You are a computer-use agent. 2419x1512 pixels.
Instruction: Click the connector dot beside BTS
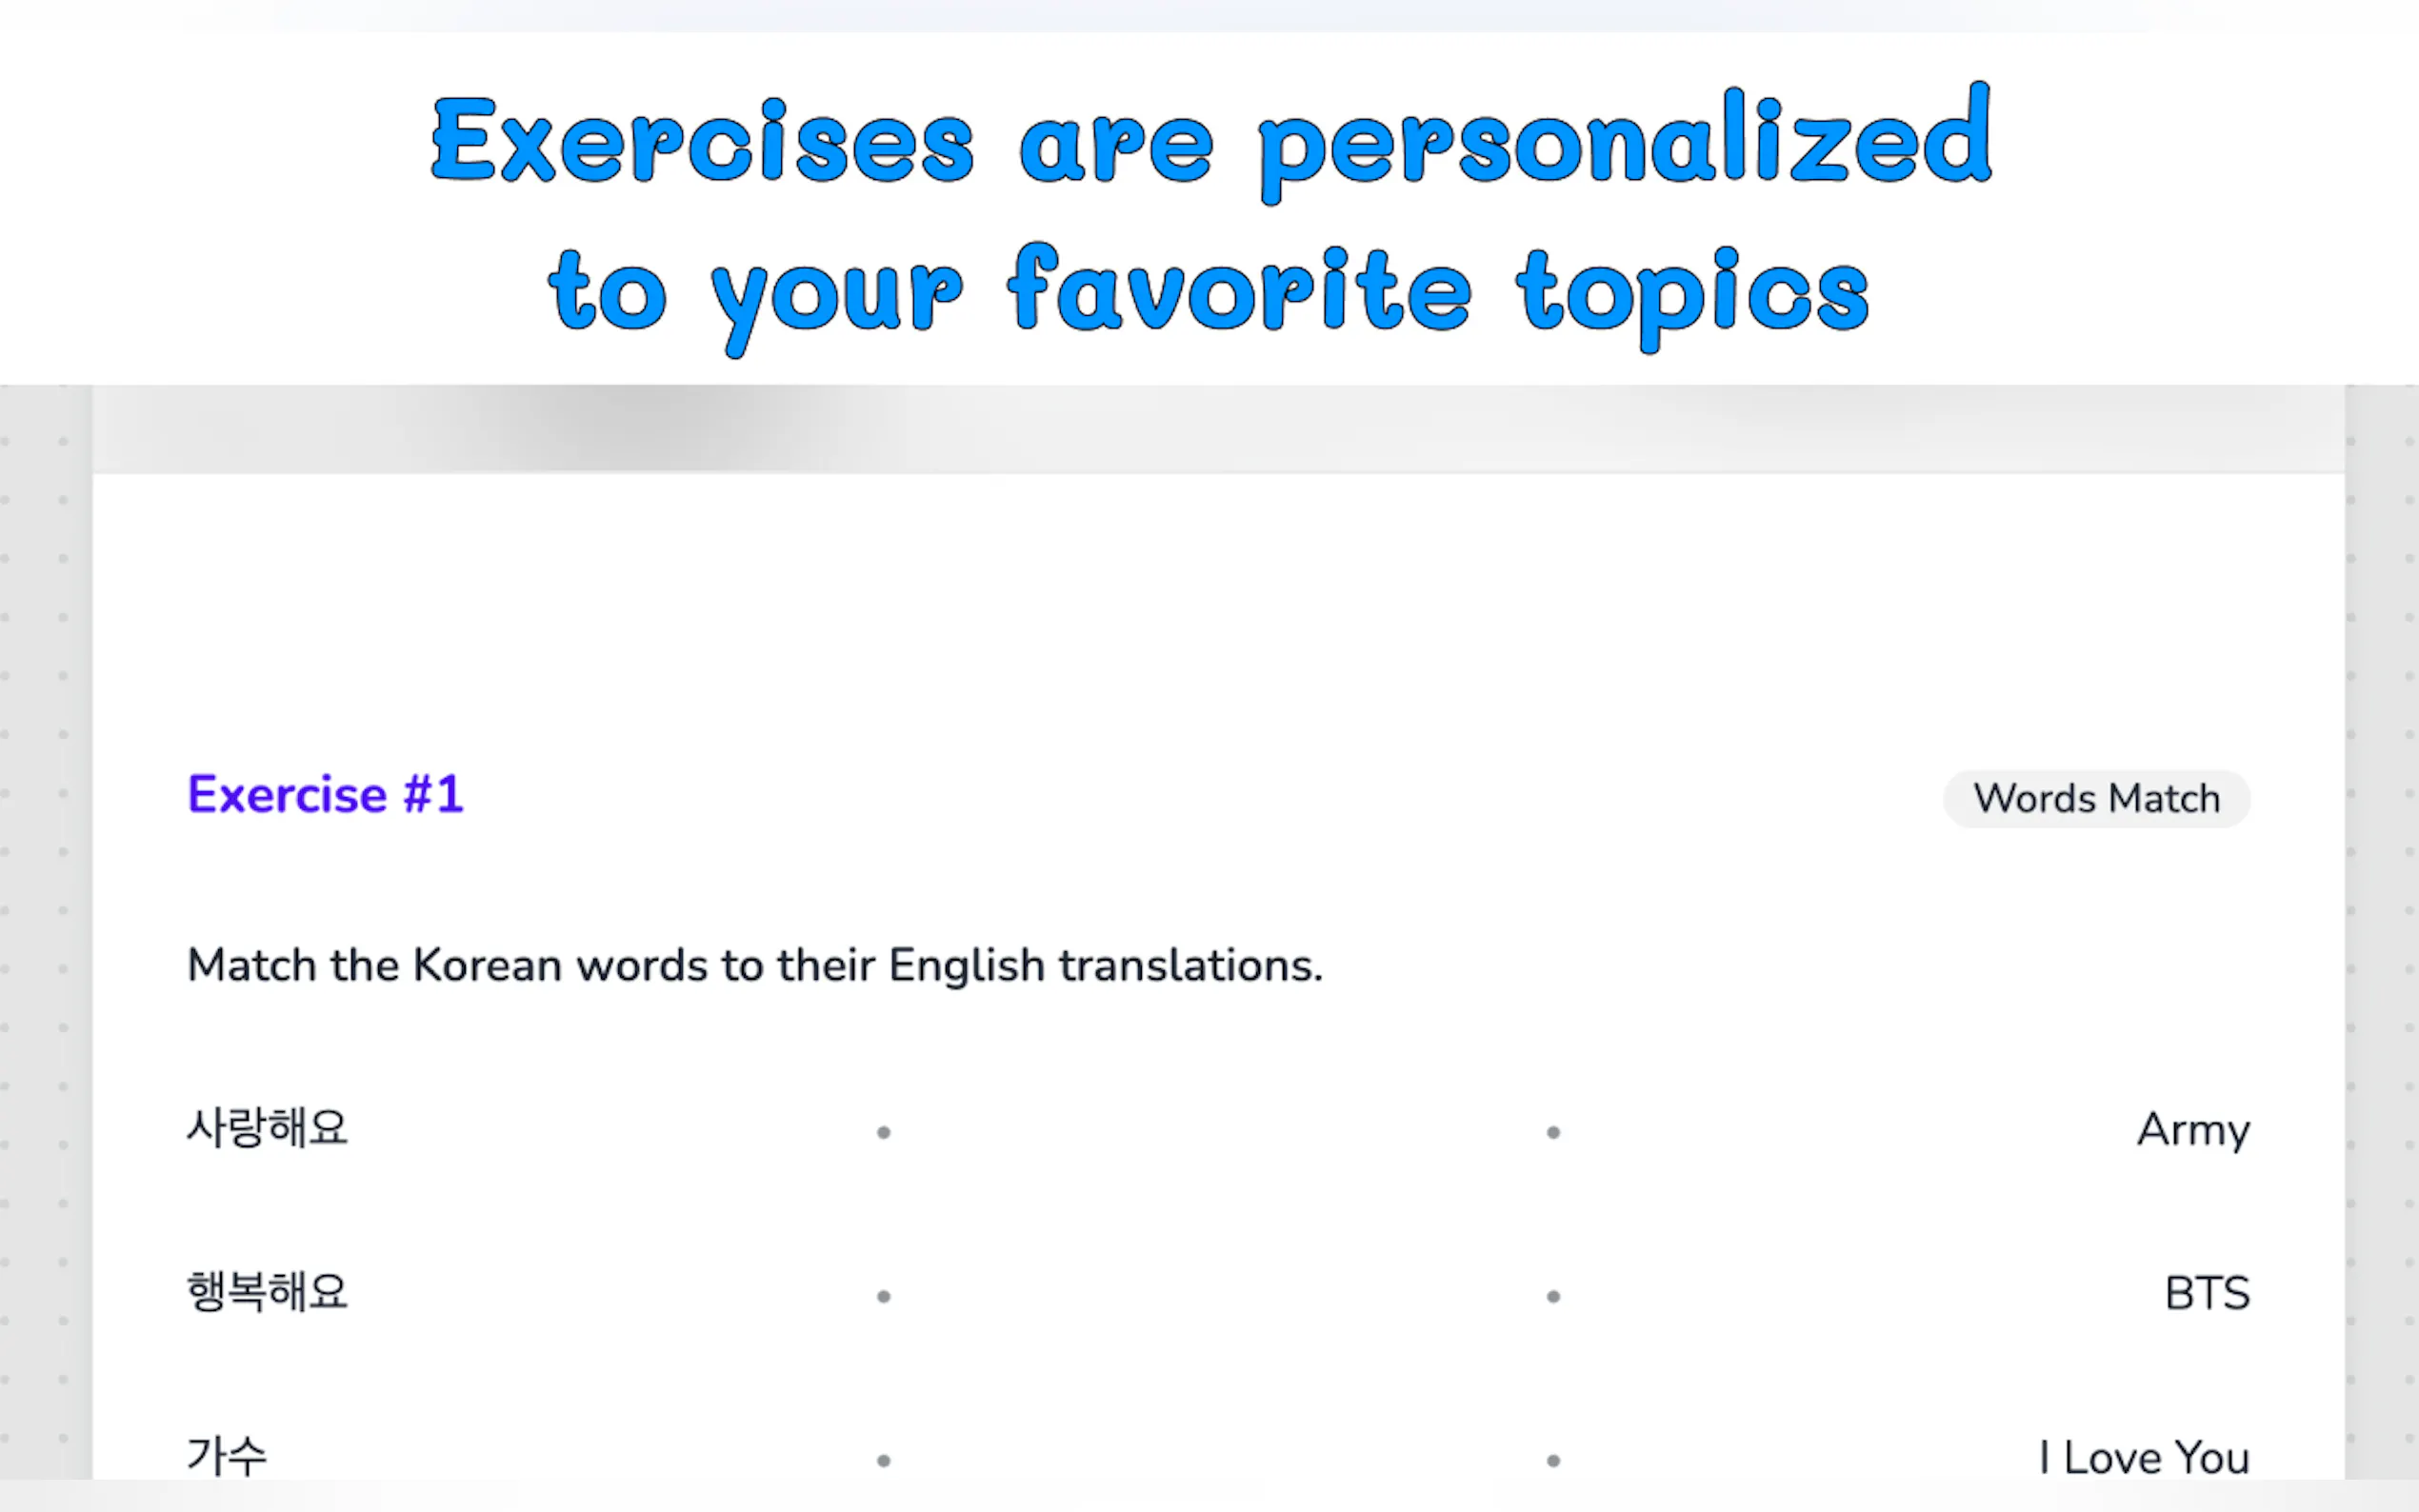(x=1553, y=1297)
